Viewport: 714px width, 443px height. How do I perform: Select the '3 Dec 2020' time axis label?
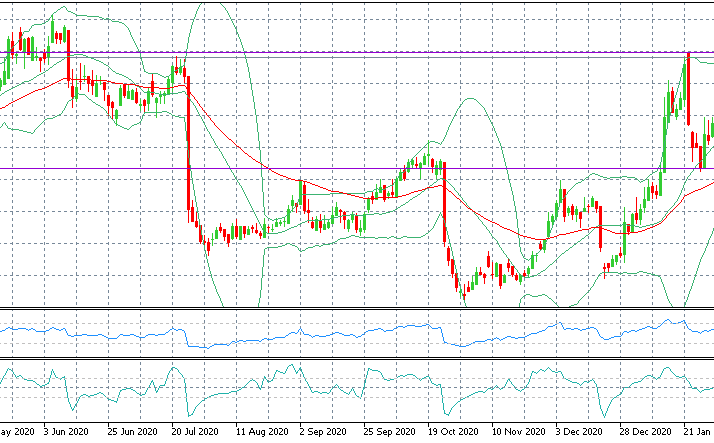click(579, 431)
